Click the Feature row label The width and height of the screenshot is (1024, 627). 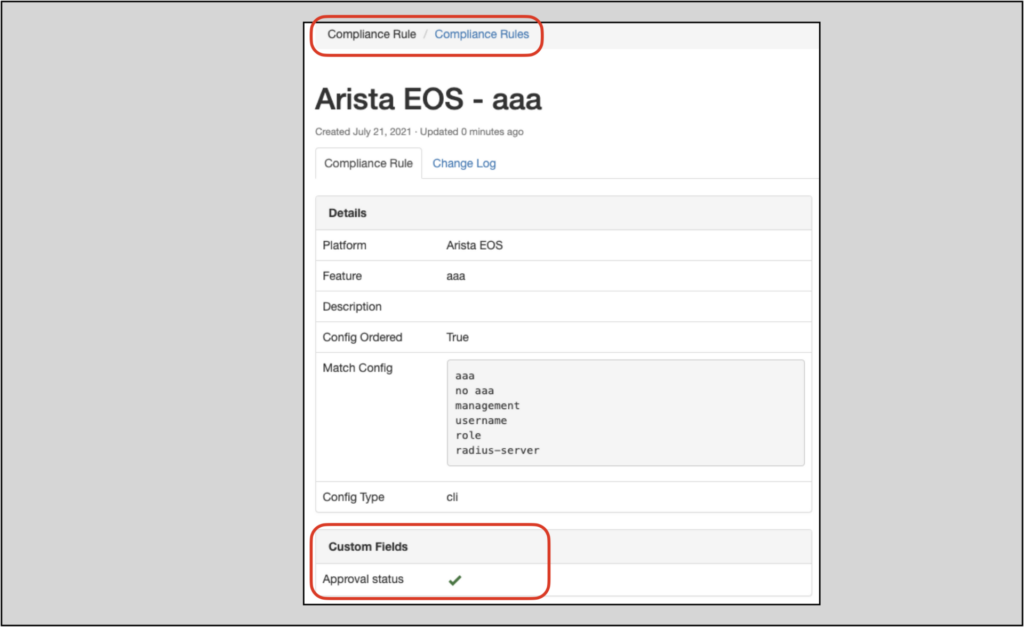(x=342, y=276)
